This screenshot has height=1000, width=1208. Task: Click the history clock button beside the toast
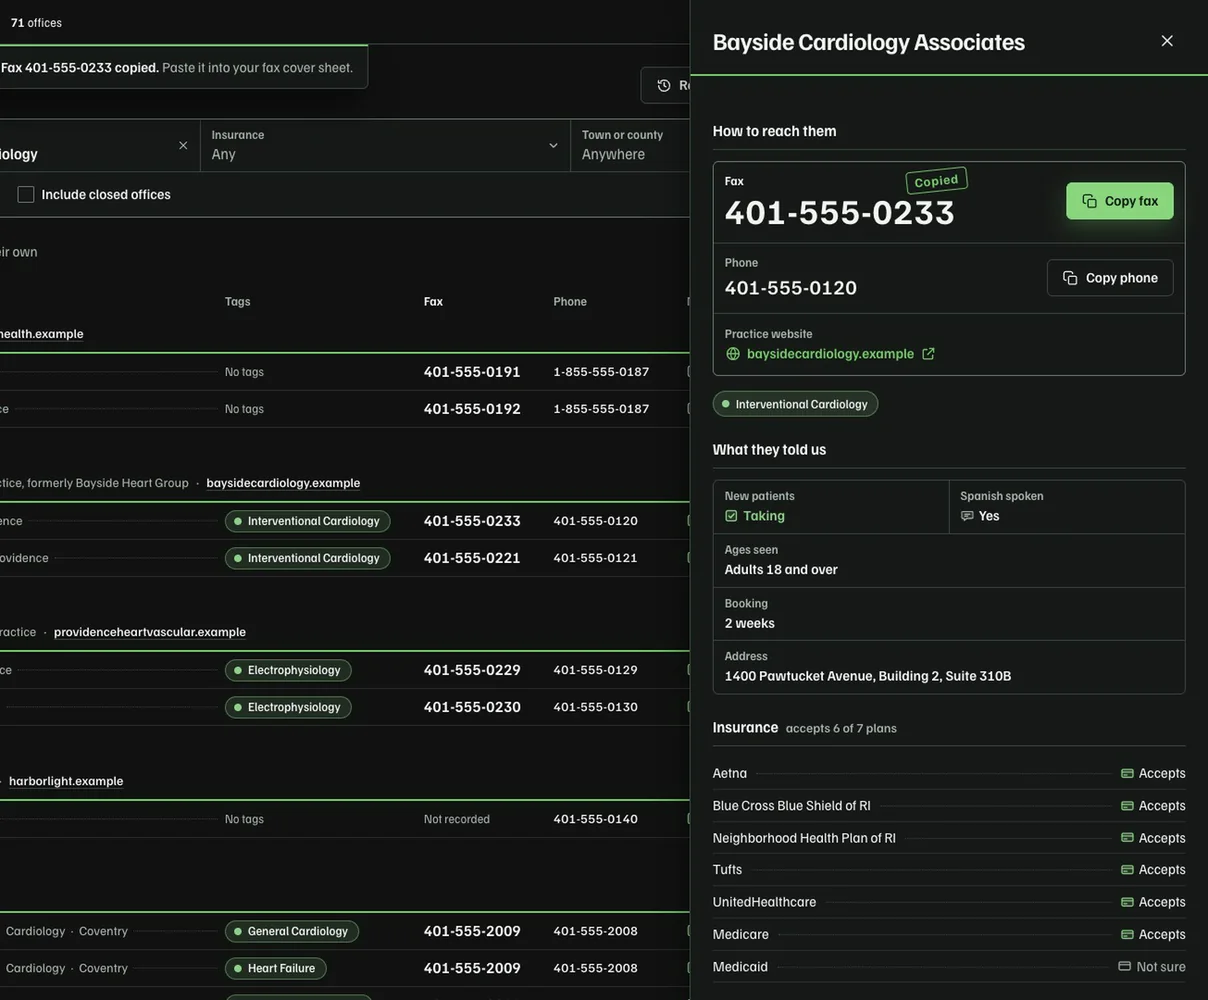[665, 86]
